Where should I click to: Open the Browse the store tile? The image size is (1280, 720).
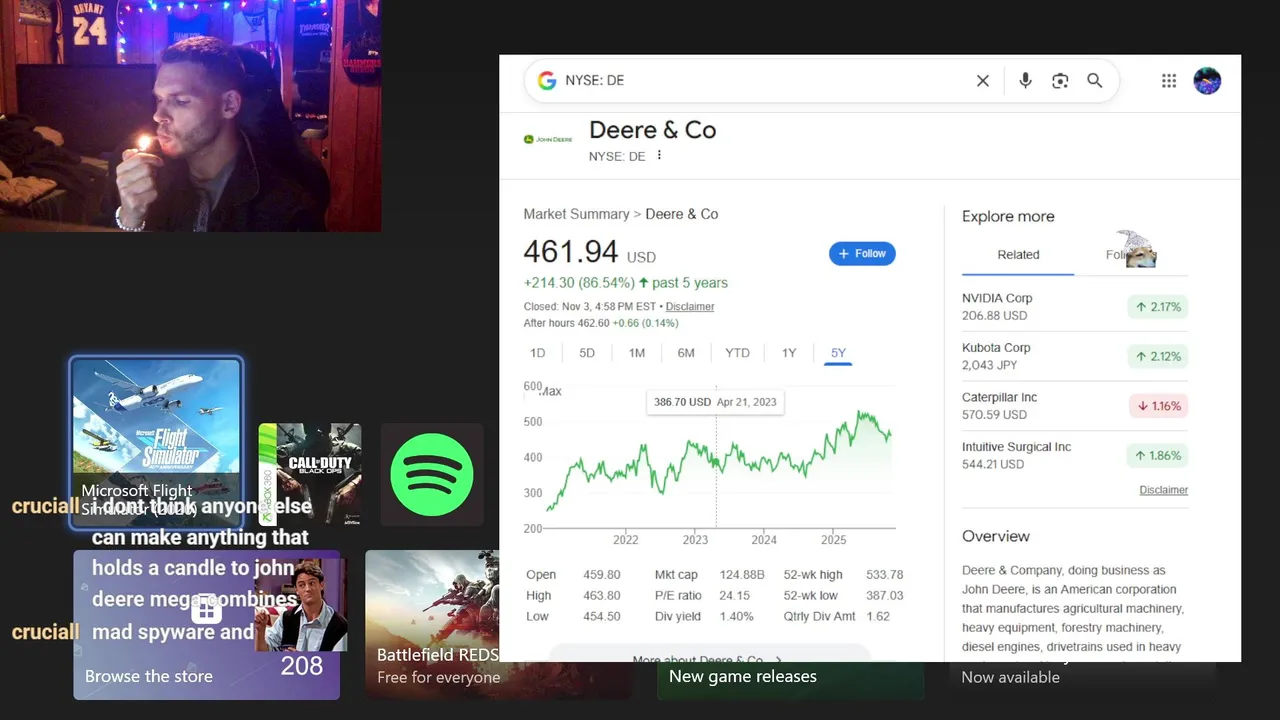point(206,624)
